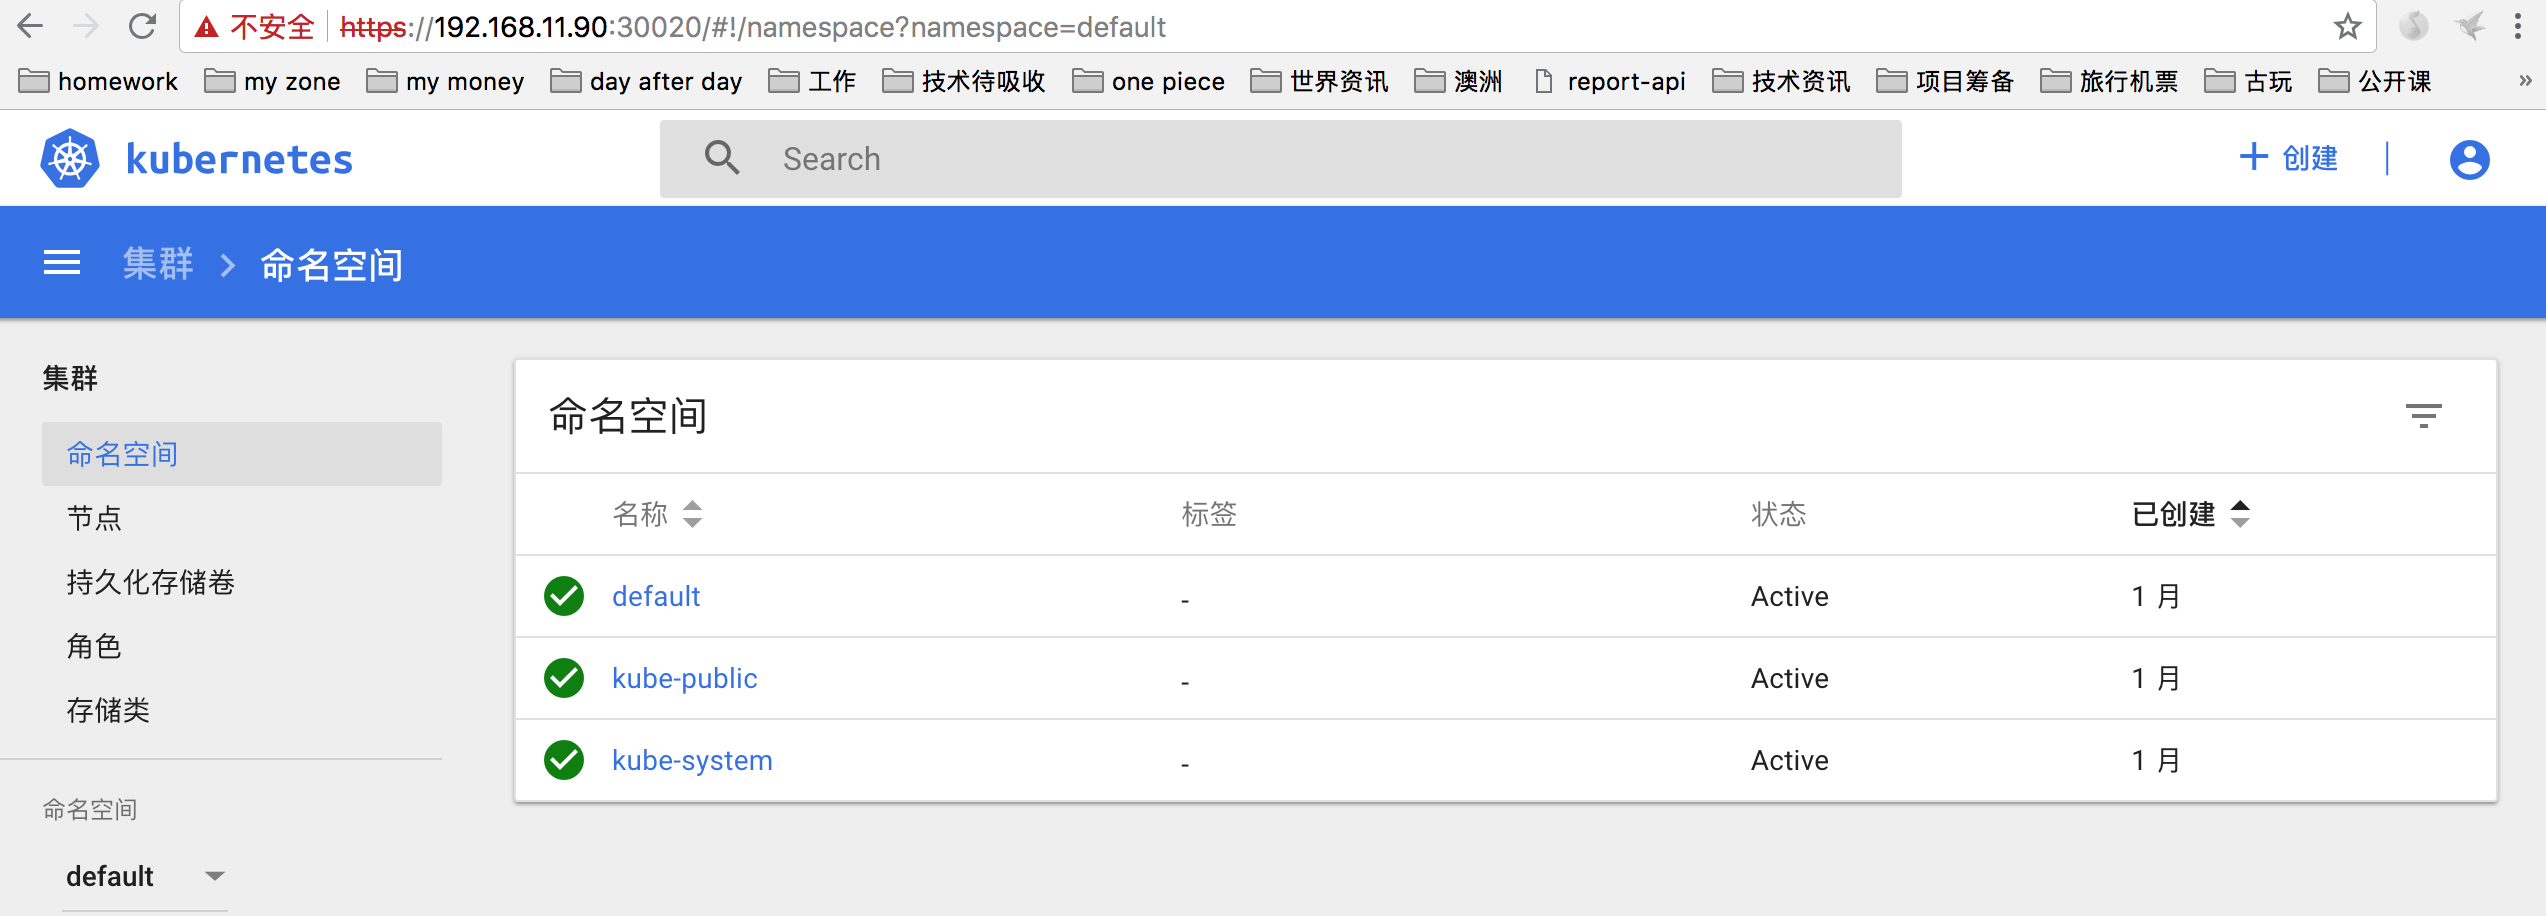Open the 世界资讯 bookmark folder
Screen dimensions: 2546x916
click(1319, 81)
